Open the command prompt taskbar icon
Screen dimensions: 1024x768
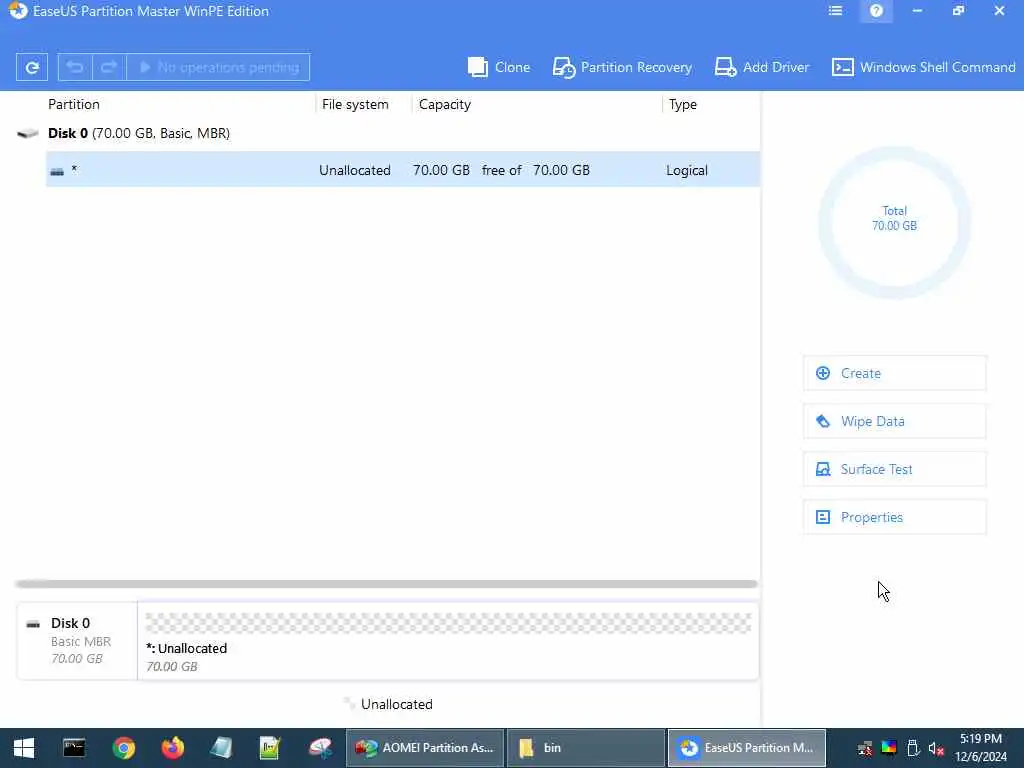point(74,748)
